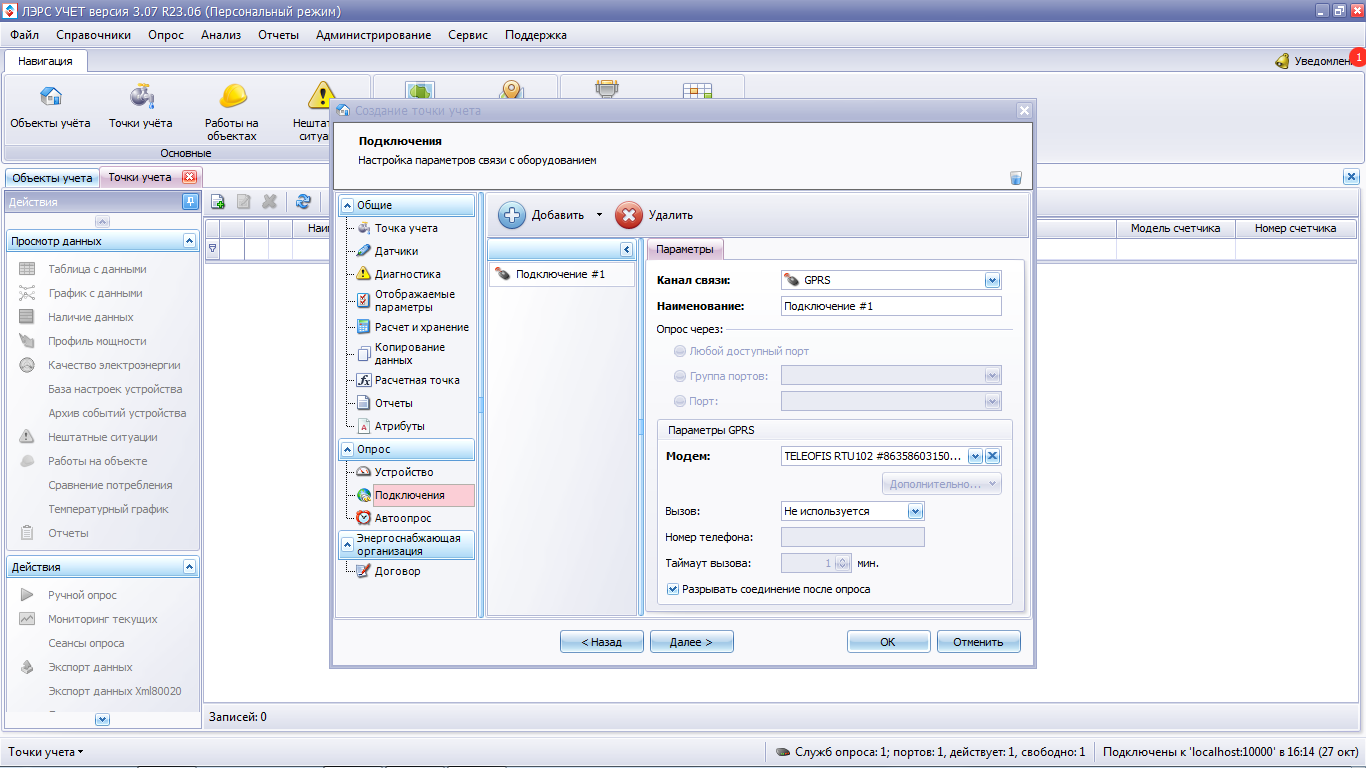
Task: Select Порт radio button
Action: click(x=680, y=401)
